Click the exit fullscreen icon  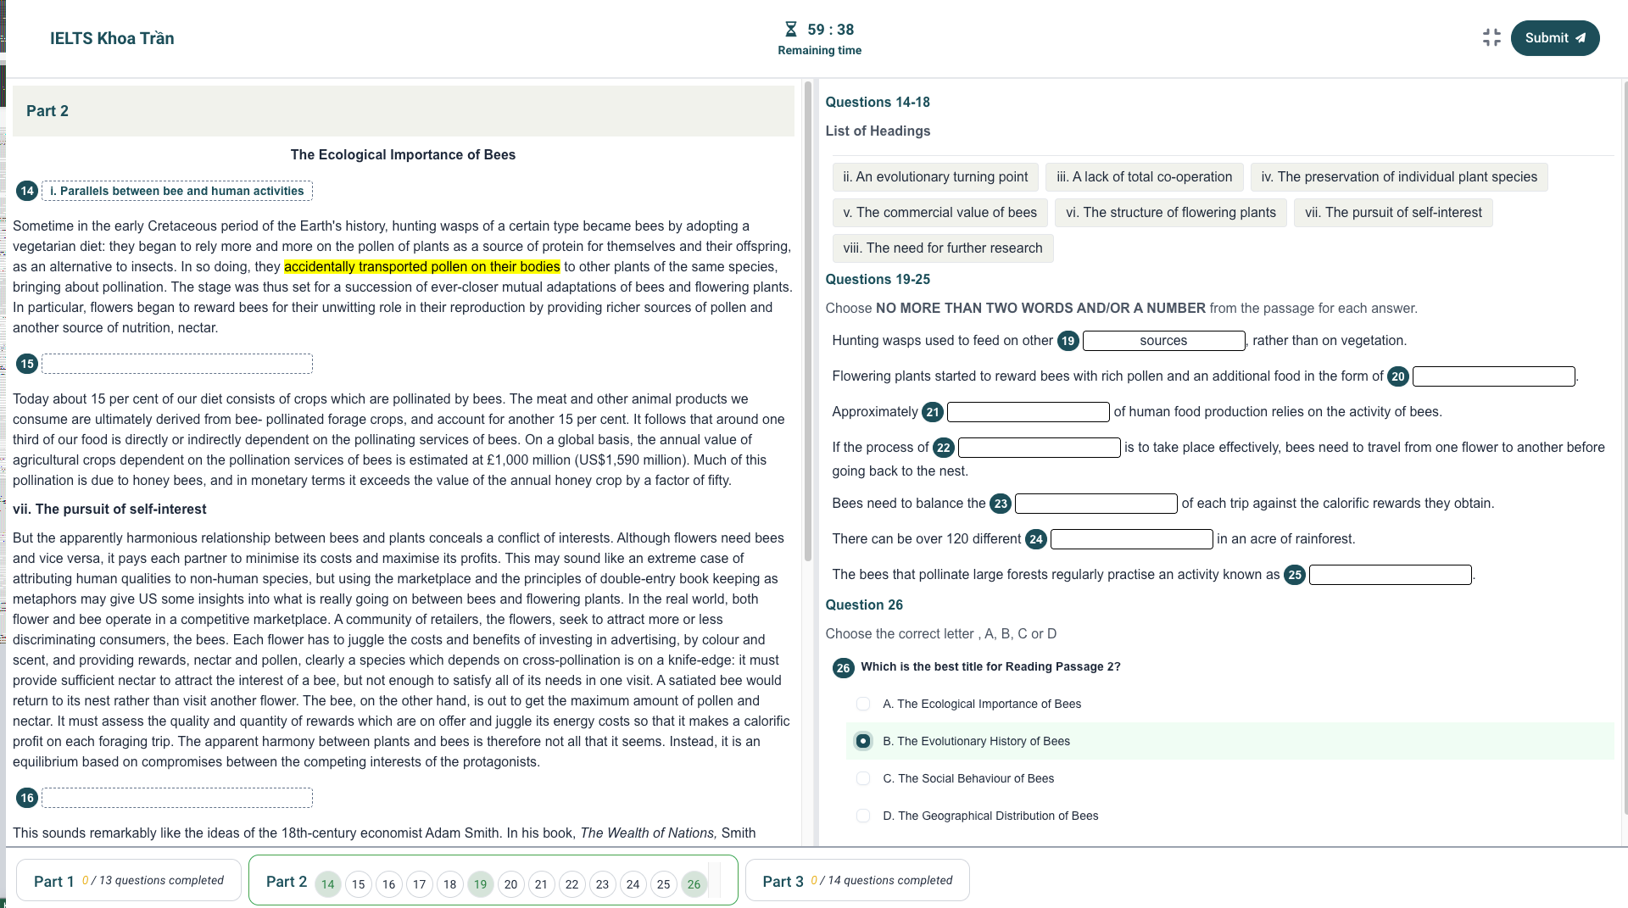pos(1491,38)
